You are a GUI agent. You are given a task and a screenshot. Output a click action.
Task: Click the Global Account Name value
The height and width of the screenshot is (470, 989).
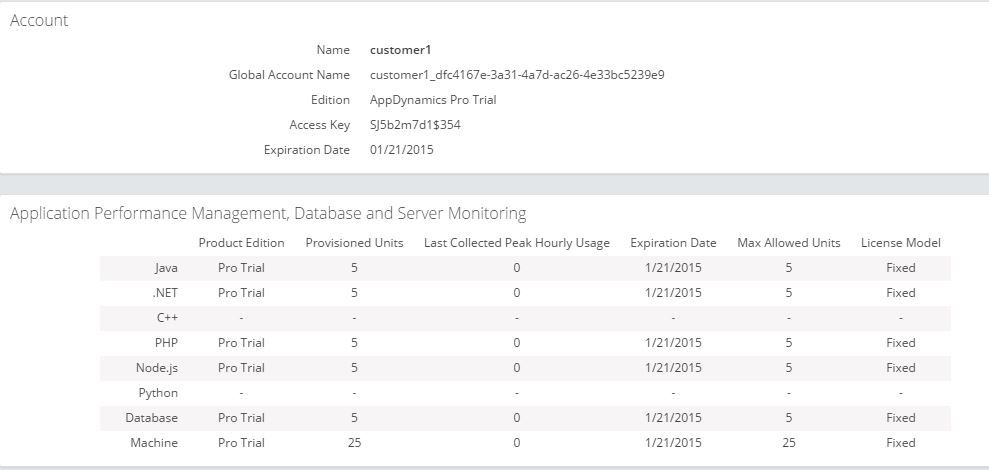pos(517,75)
